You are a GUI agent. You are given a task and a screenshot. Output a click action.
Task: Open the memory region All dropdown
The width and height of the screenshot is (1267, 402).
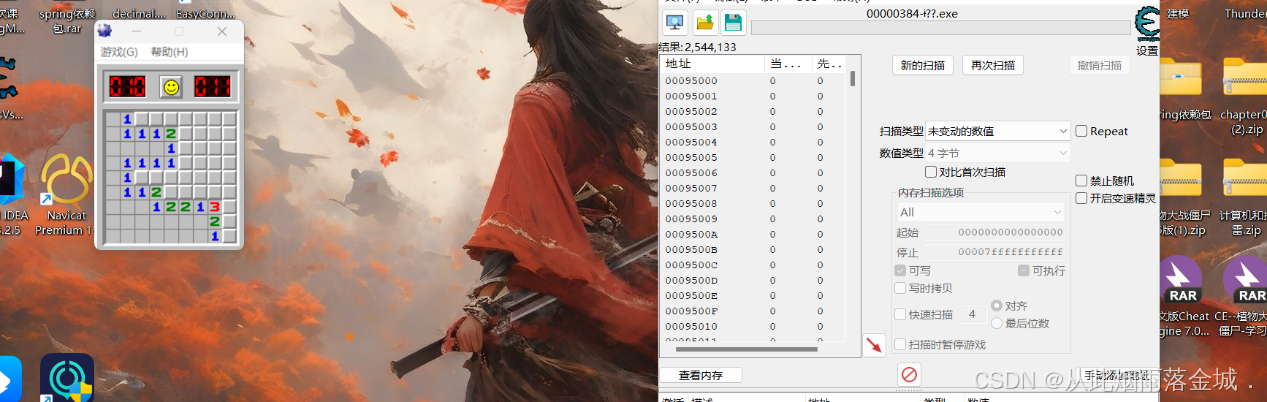980,212
